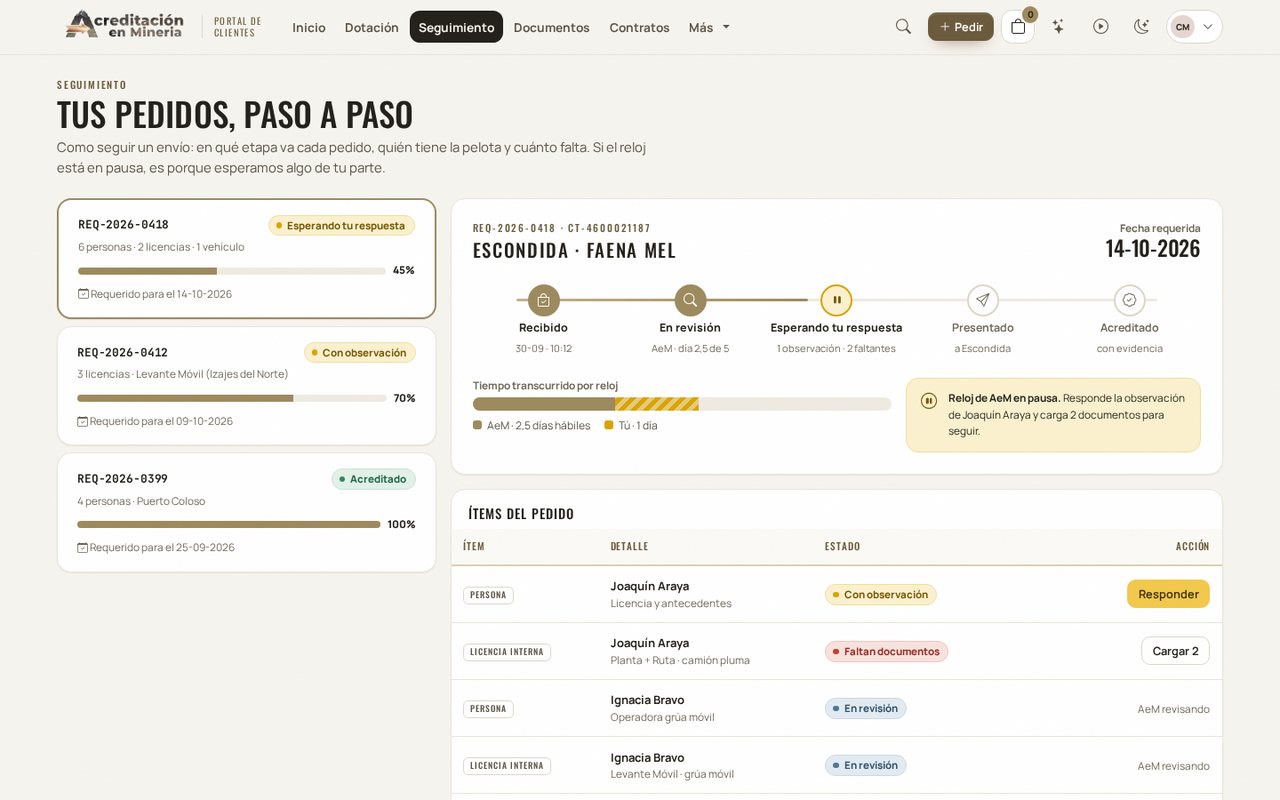
Task: Click the paused Esperando tu respuesta step
Action: point(836,300)
